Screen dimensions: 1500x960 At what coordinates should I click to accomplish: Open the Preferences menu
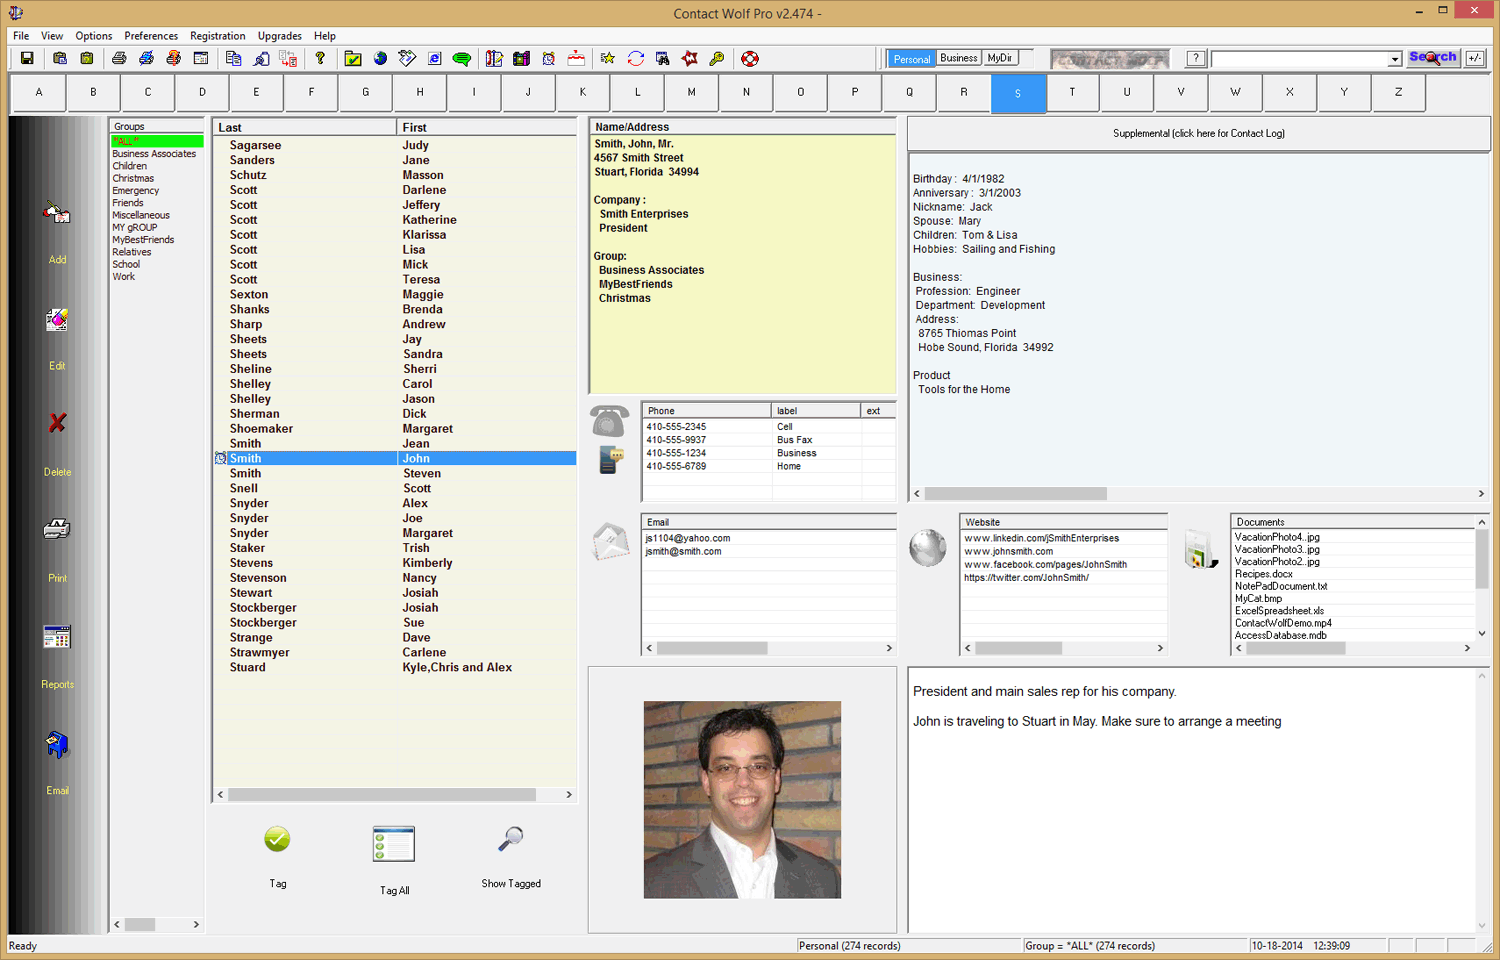tap(151, 36)
